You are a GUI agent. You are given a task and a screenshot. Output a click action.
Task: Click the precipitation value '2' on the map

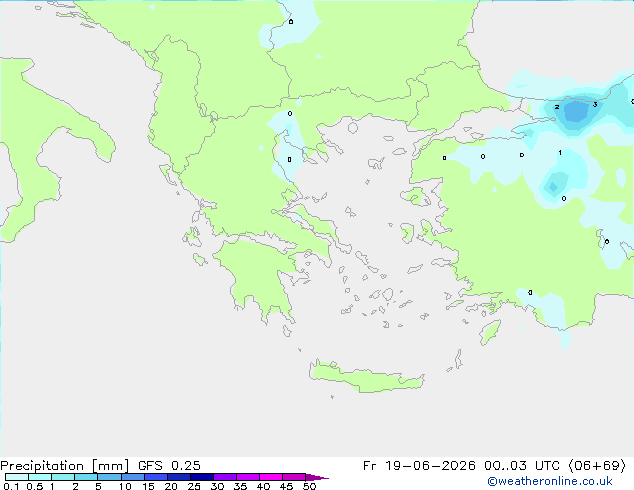[x=557, y=107]
